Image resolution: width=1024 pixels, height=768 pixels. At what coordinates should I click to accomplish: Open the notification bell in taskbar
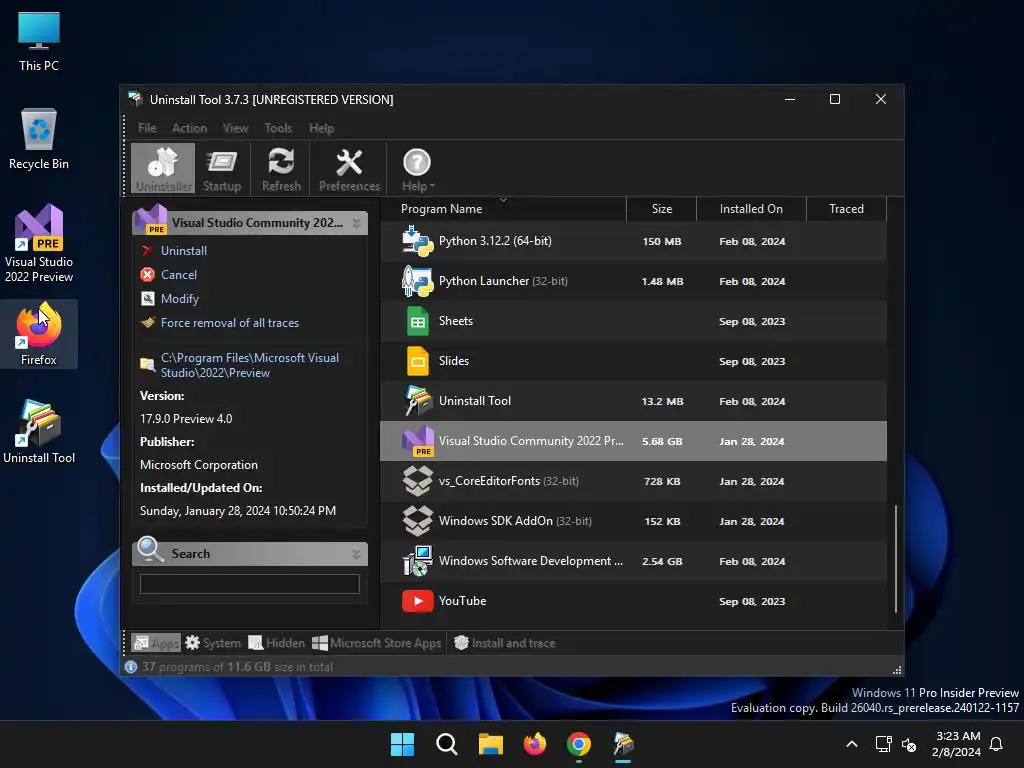(x=997, y=744)
